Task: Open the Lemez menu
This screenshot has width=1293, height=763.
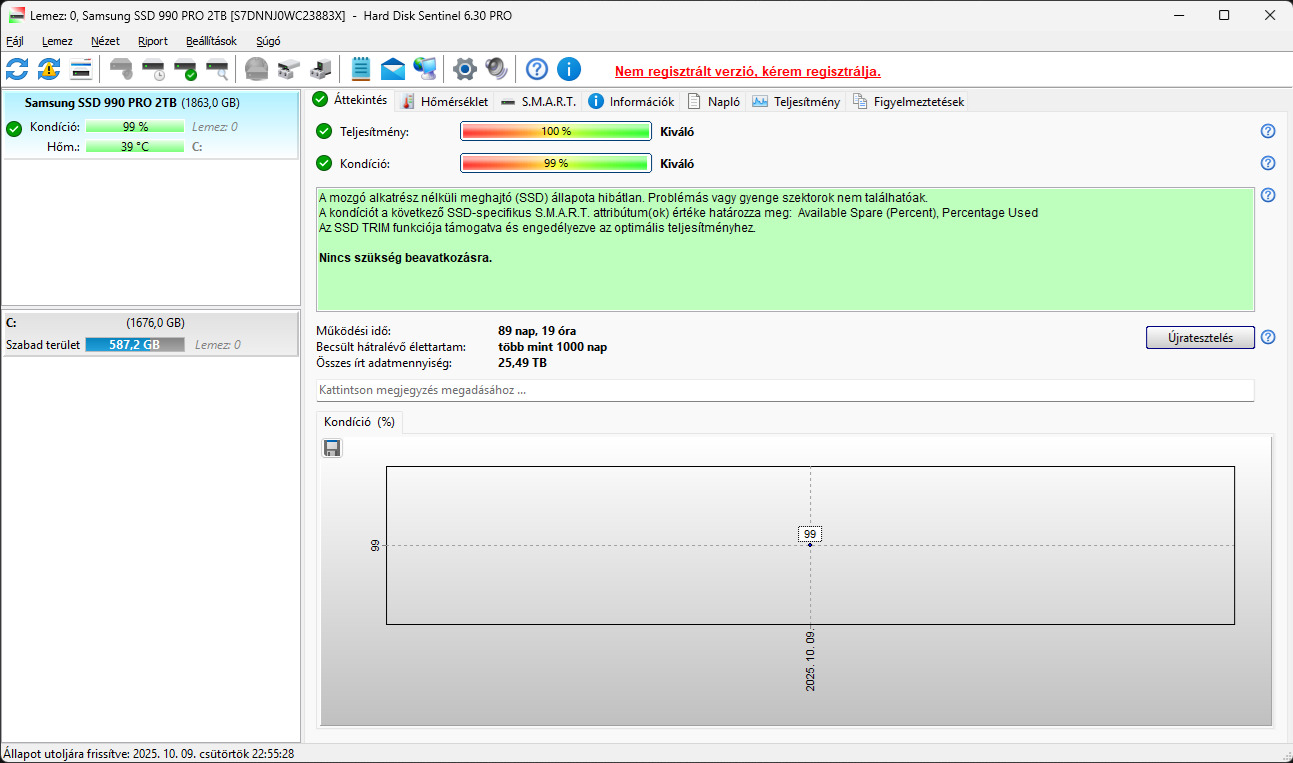Action: 57,41
